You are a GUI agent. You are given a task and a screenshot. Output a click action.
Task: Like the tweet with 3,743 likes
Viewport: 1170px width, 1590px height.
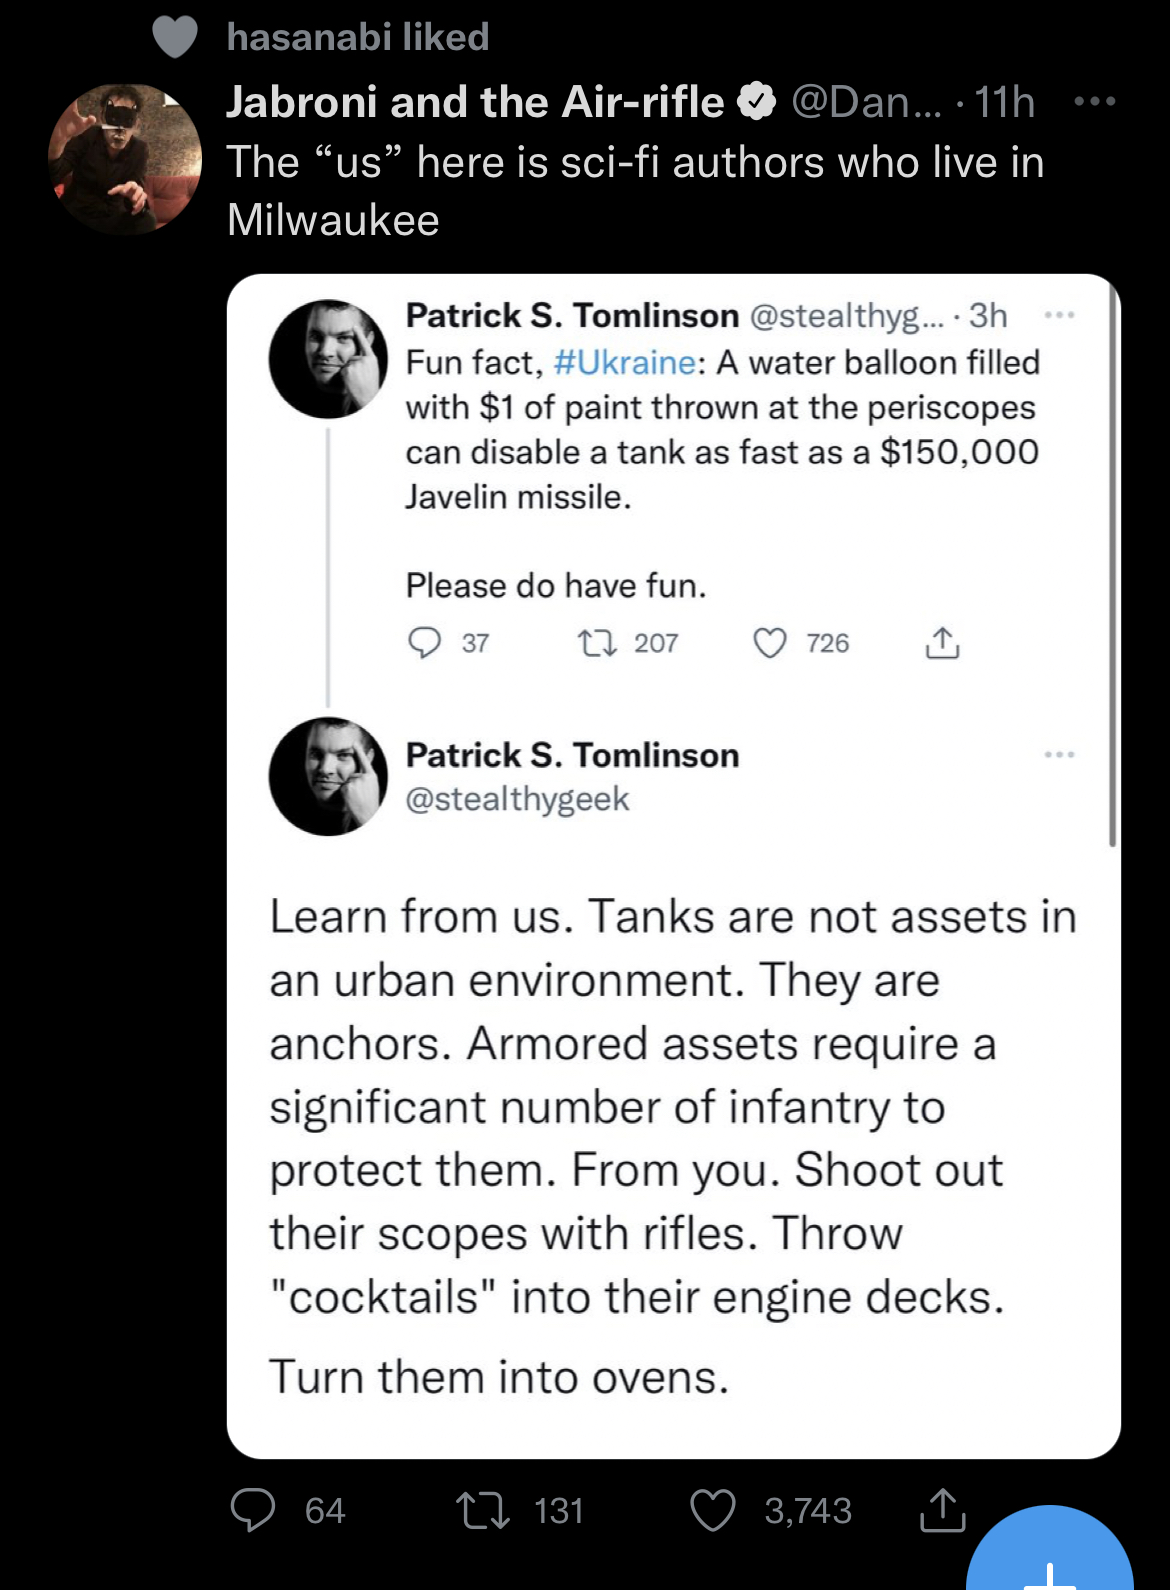pyautogui.click(x=713, y=1510)
